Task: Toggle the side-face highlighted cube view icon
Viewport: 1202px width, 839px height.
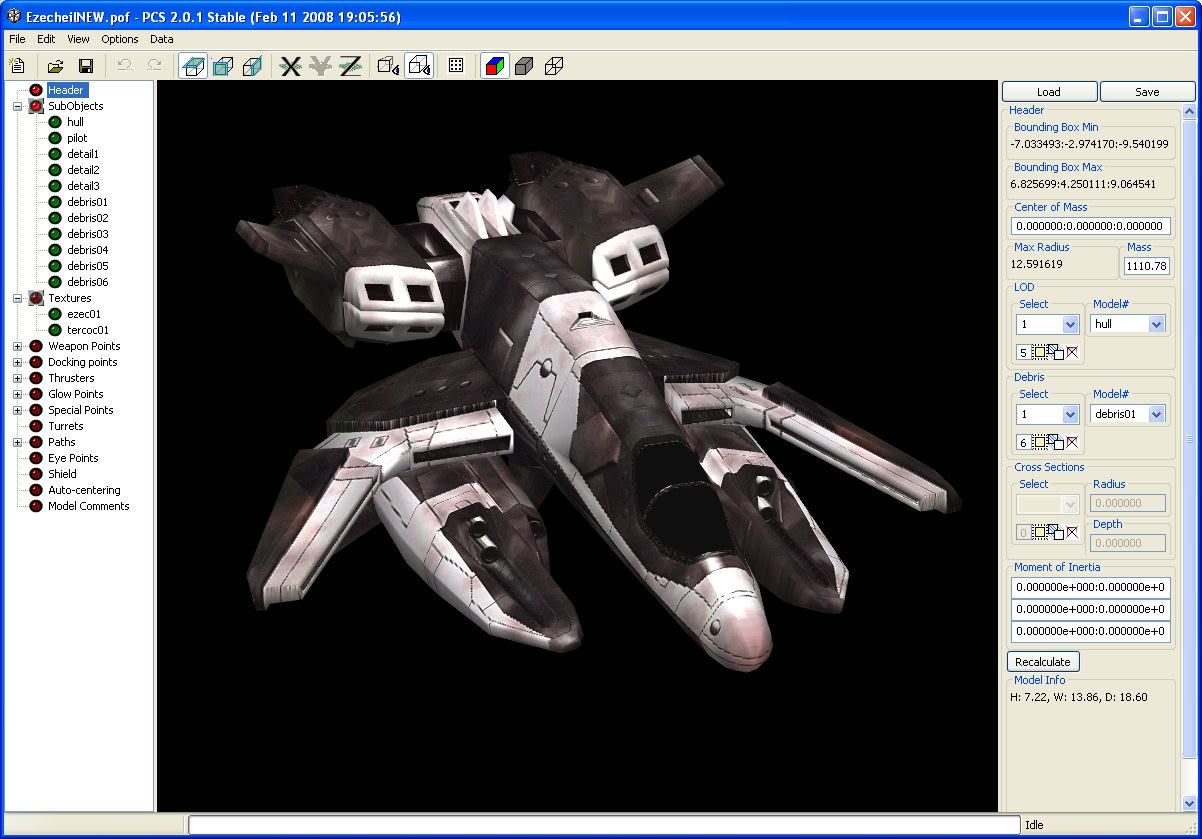Action: pyautogui.click(x=253, y=66)
